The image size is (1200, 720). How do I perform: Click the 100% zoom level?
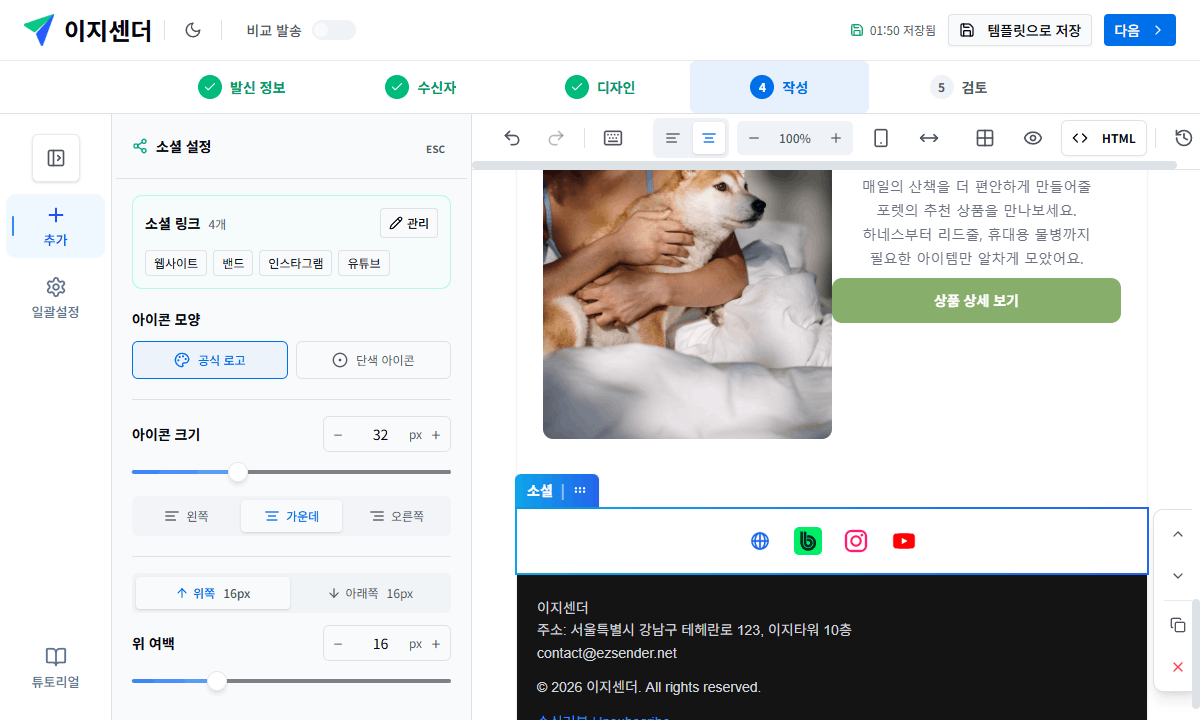[x=795, y=138]
